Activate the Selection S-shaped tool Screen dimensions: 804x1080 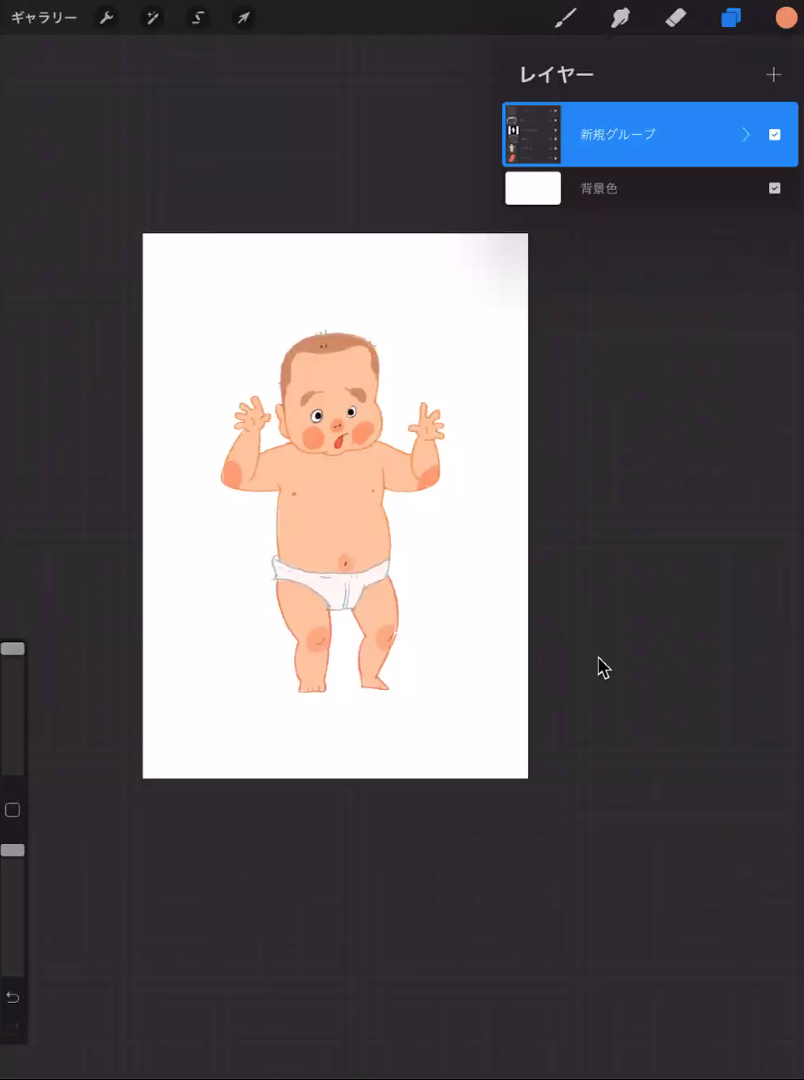pyautogui.click(x=198, y=18)
